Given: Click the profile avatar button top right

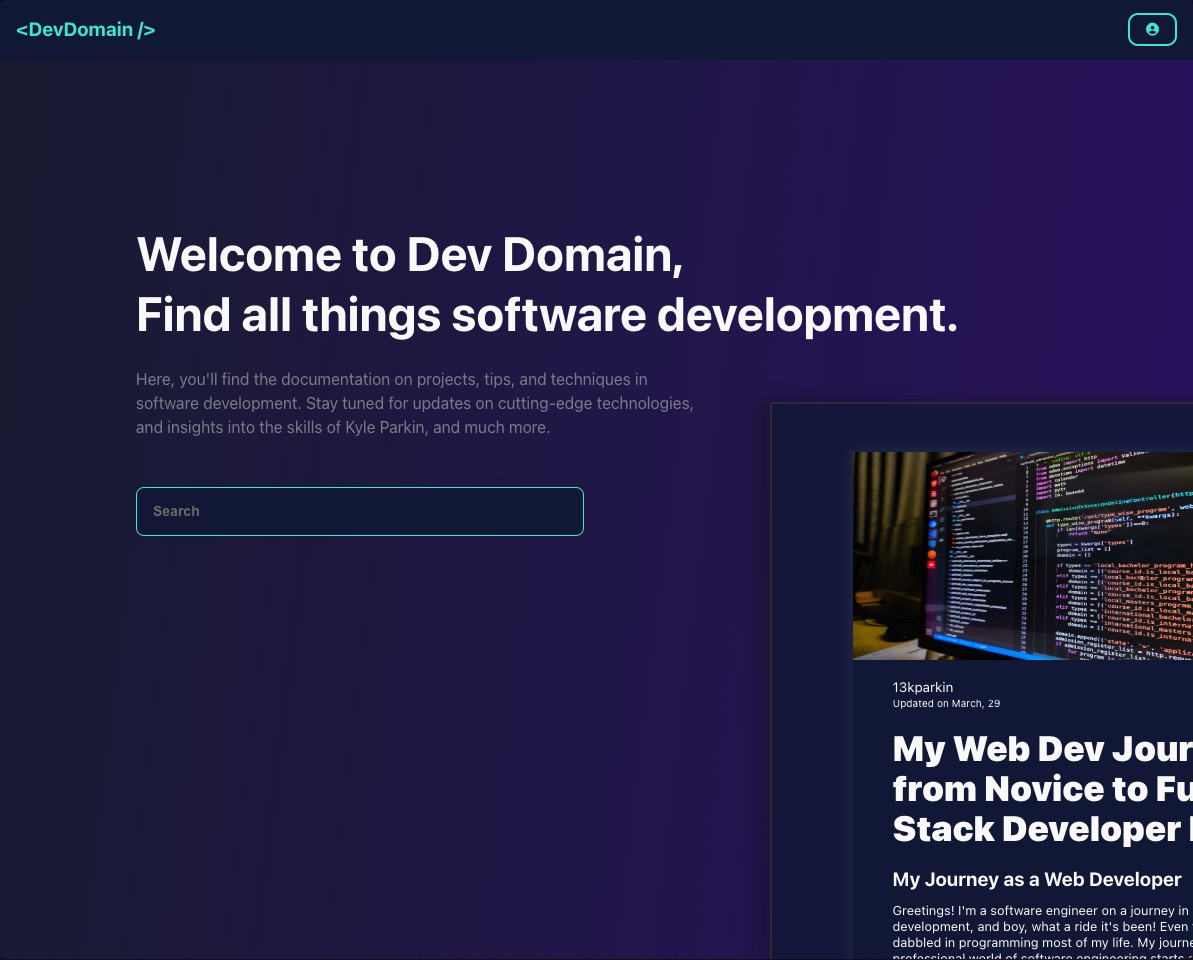Looking at the screenshot, I should click(x=1152, y=29).
